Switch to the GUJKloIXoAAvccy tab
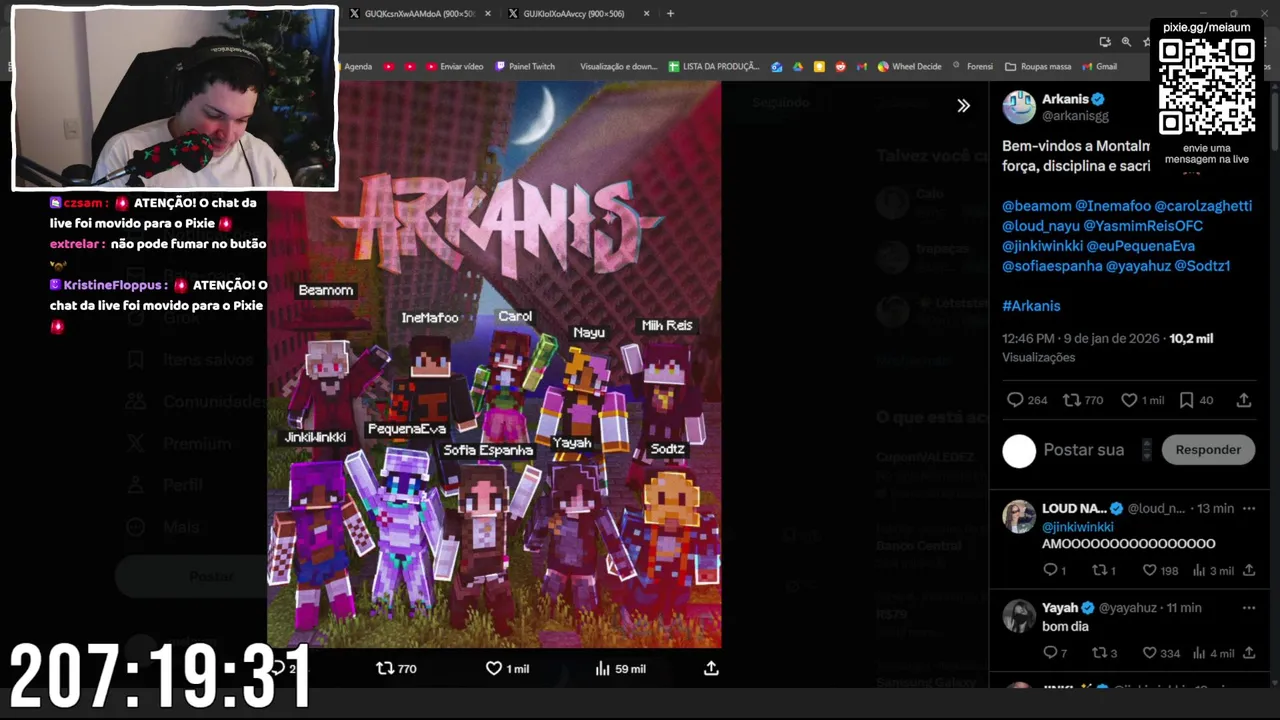Screen dimensions: 1280x720 click(580, 13)
